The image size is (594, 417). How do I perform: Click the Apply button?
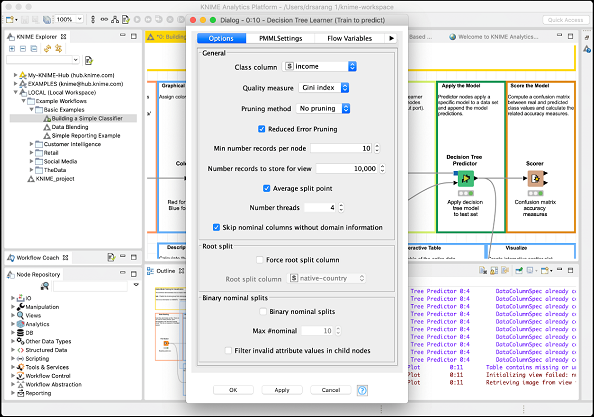(x=282, y=390)
